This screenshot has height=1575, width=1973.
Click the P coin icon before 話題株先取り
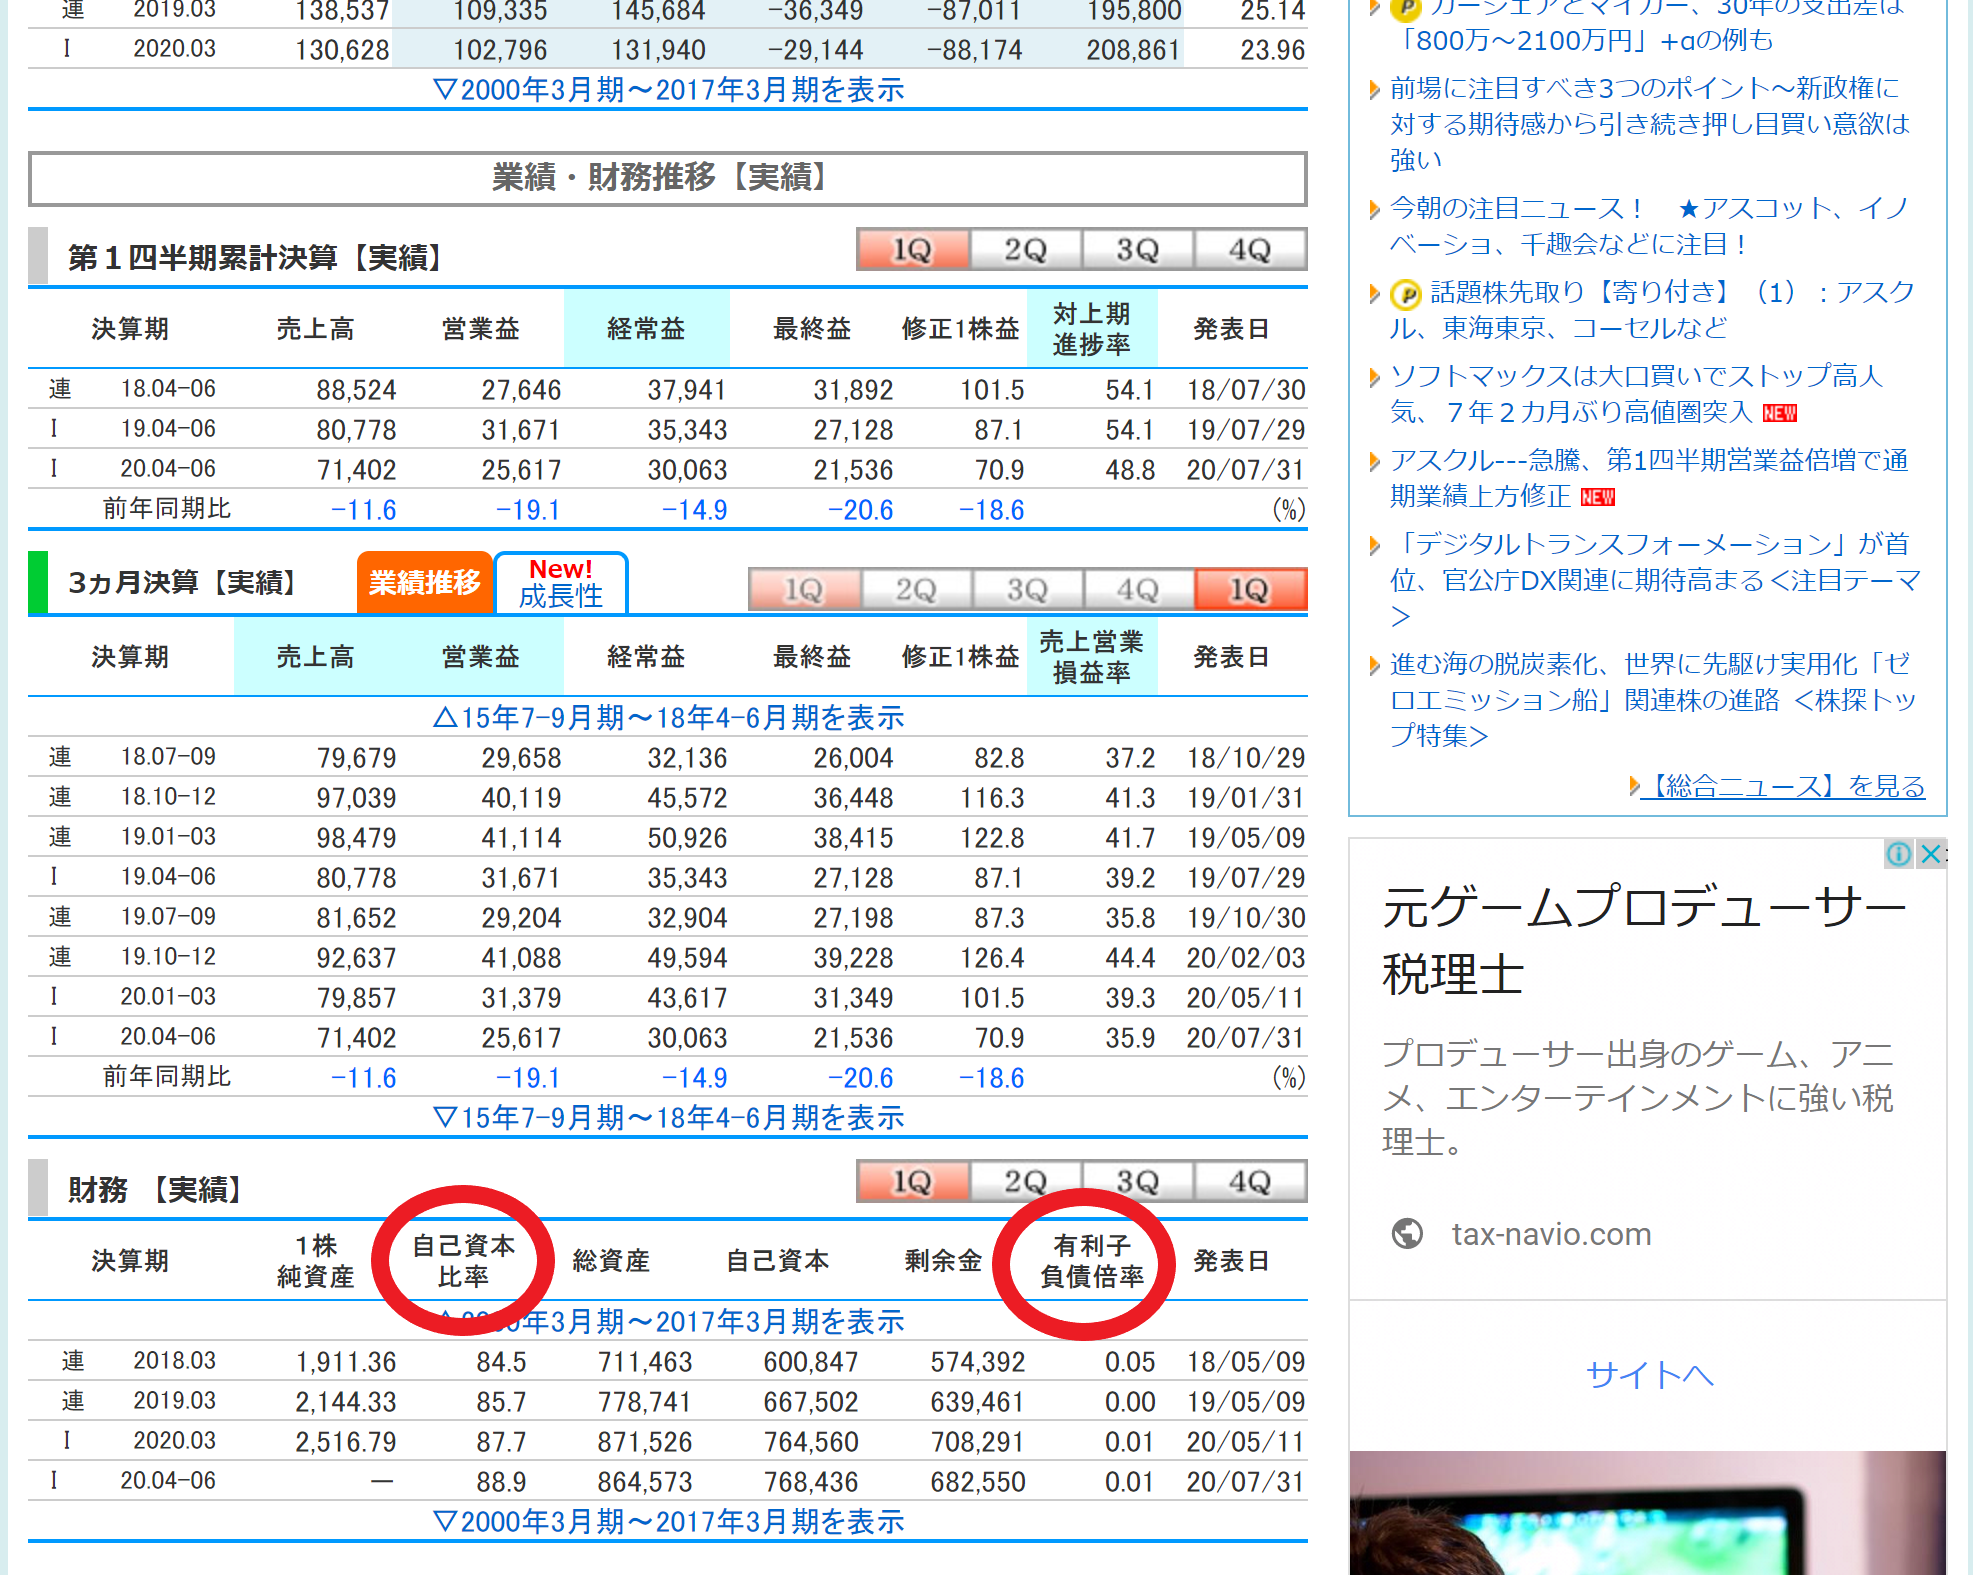click(1406, 294)
